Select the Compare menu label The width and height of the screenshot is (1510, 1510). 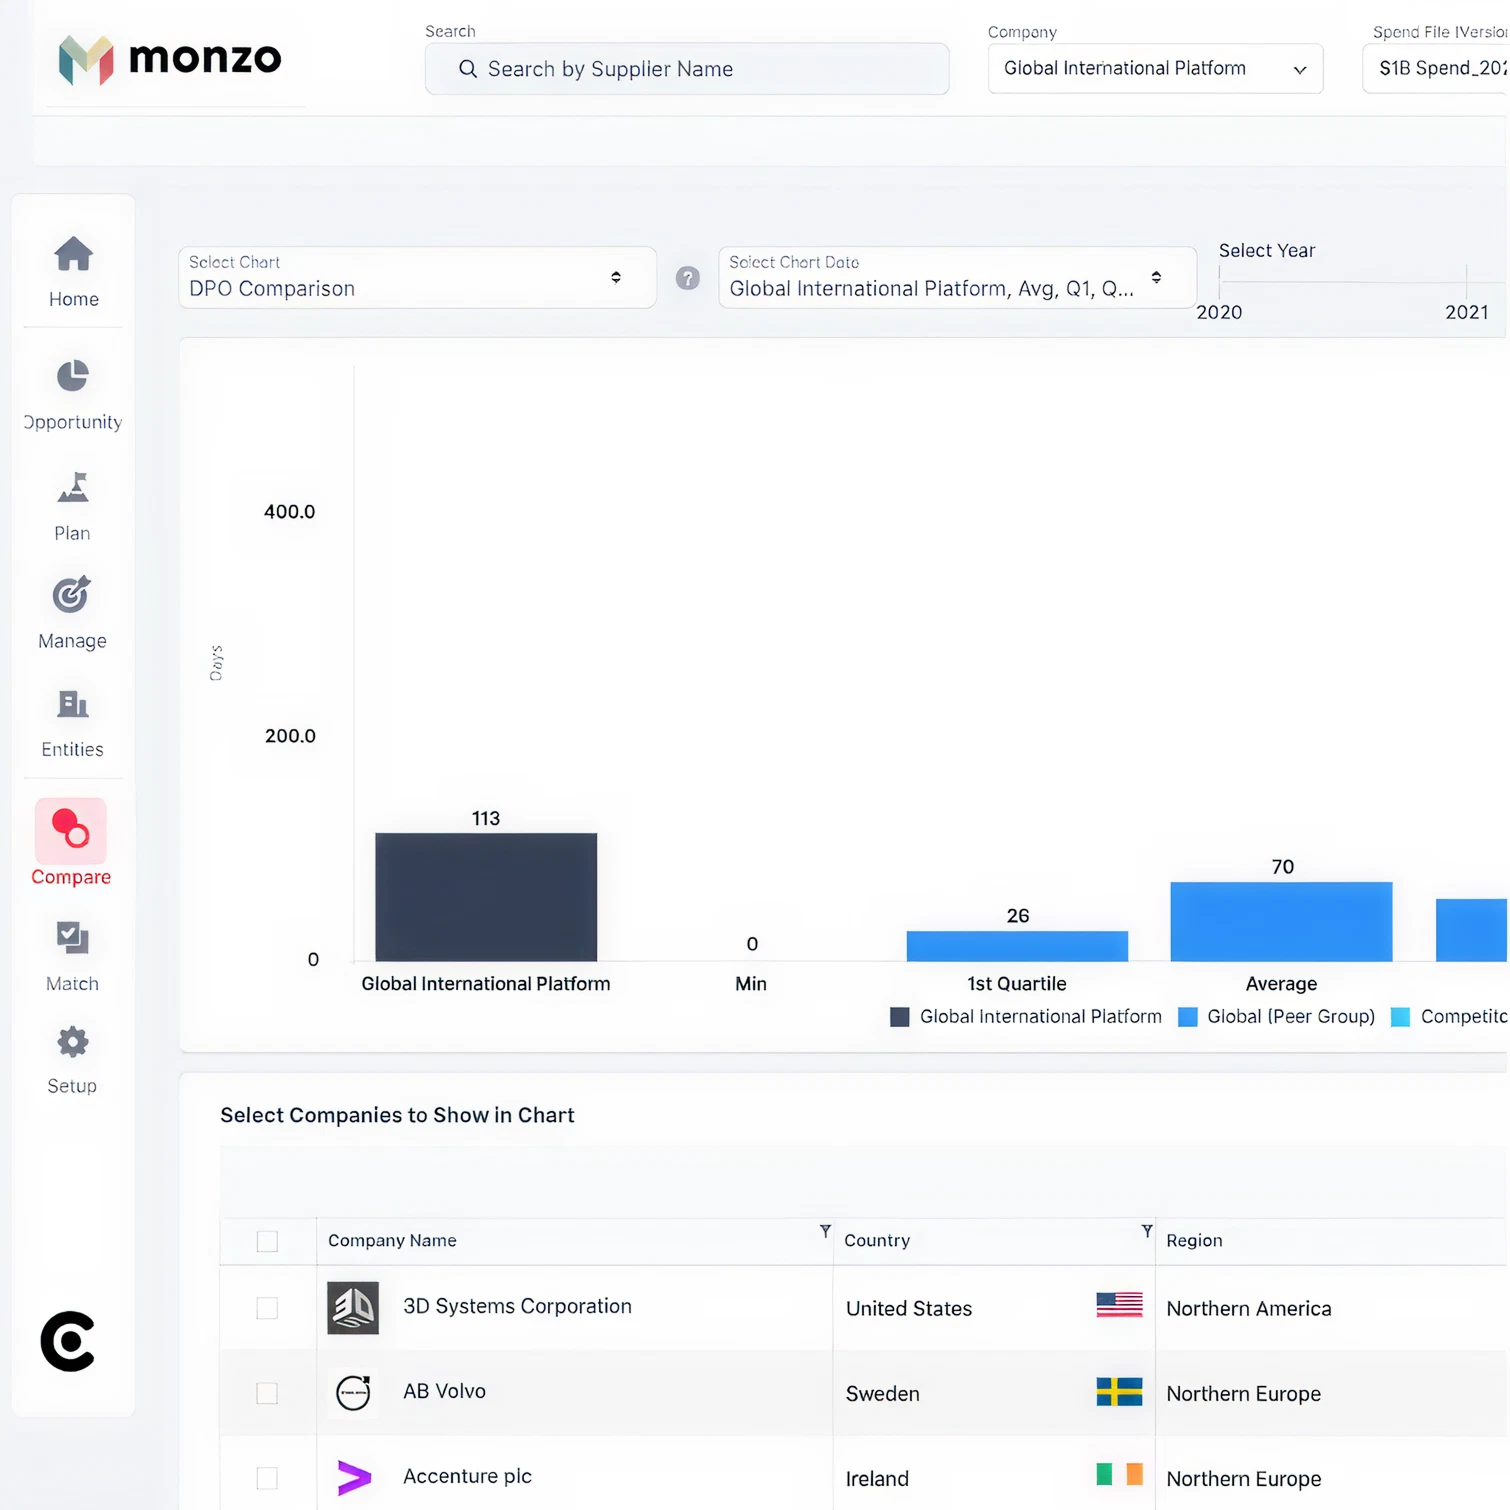click(71, 877)
